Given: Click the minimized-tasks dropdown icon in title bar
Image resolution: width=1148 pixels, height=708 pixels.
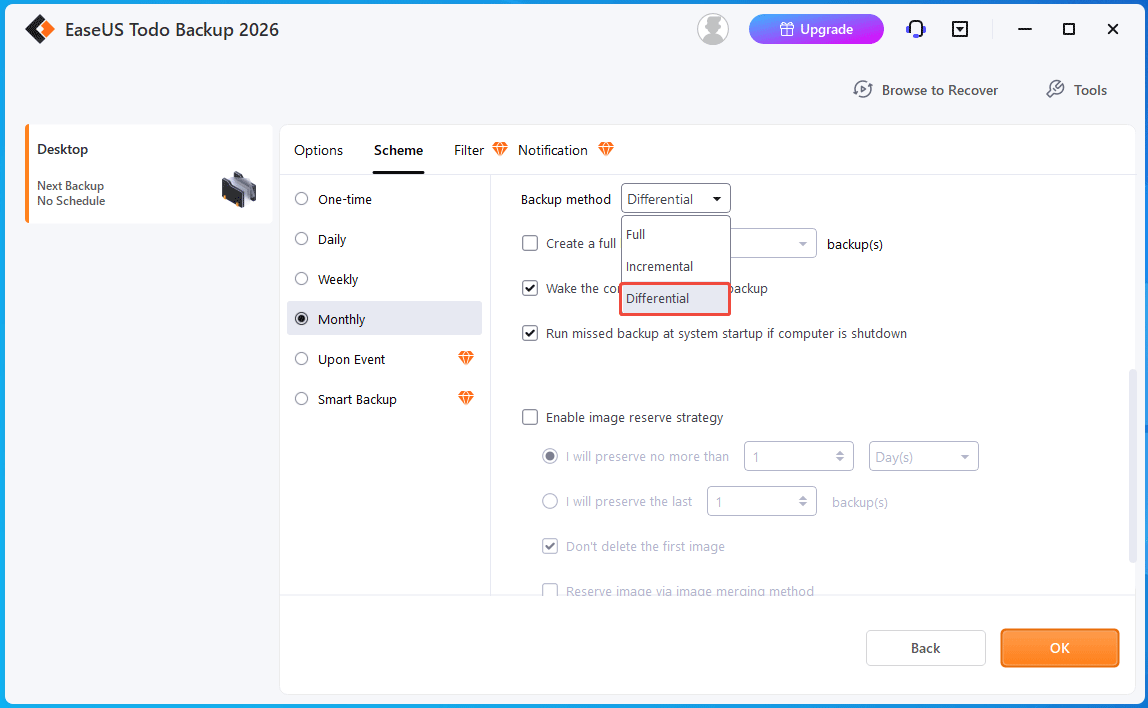Looking at the screenshot, I should click(959, 29).
